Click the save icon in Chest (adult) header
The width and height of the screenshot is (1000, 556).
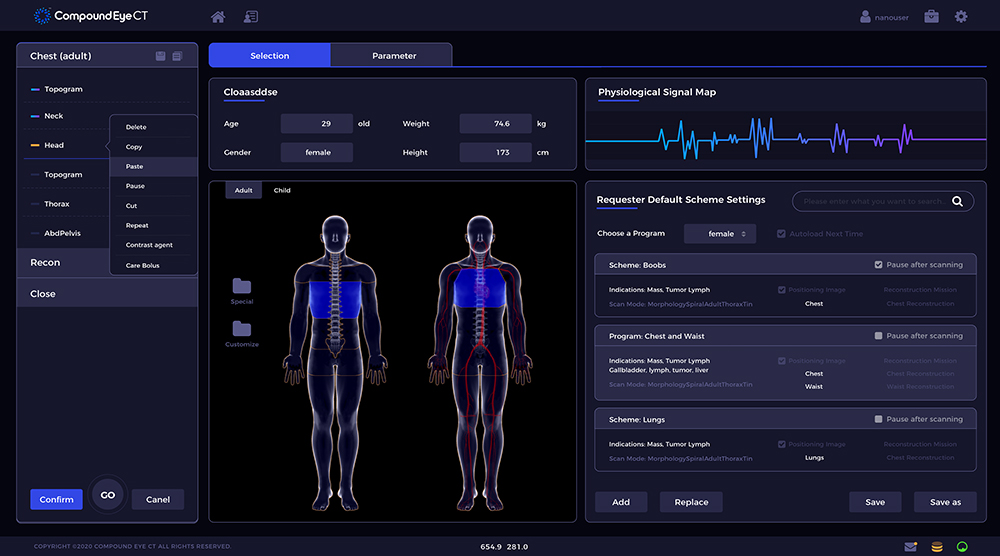(160, 56)
